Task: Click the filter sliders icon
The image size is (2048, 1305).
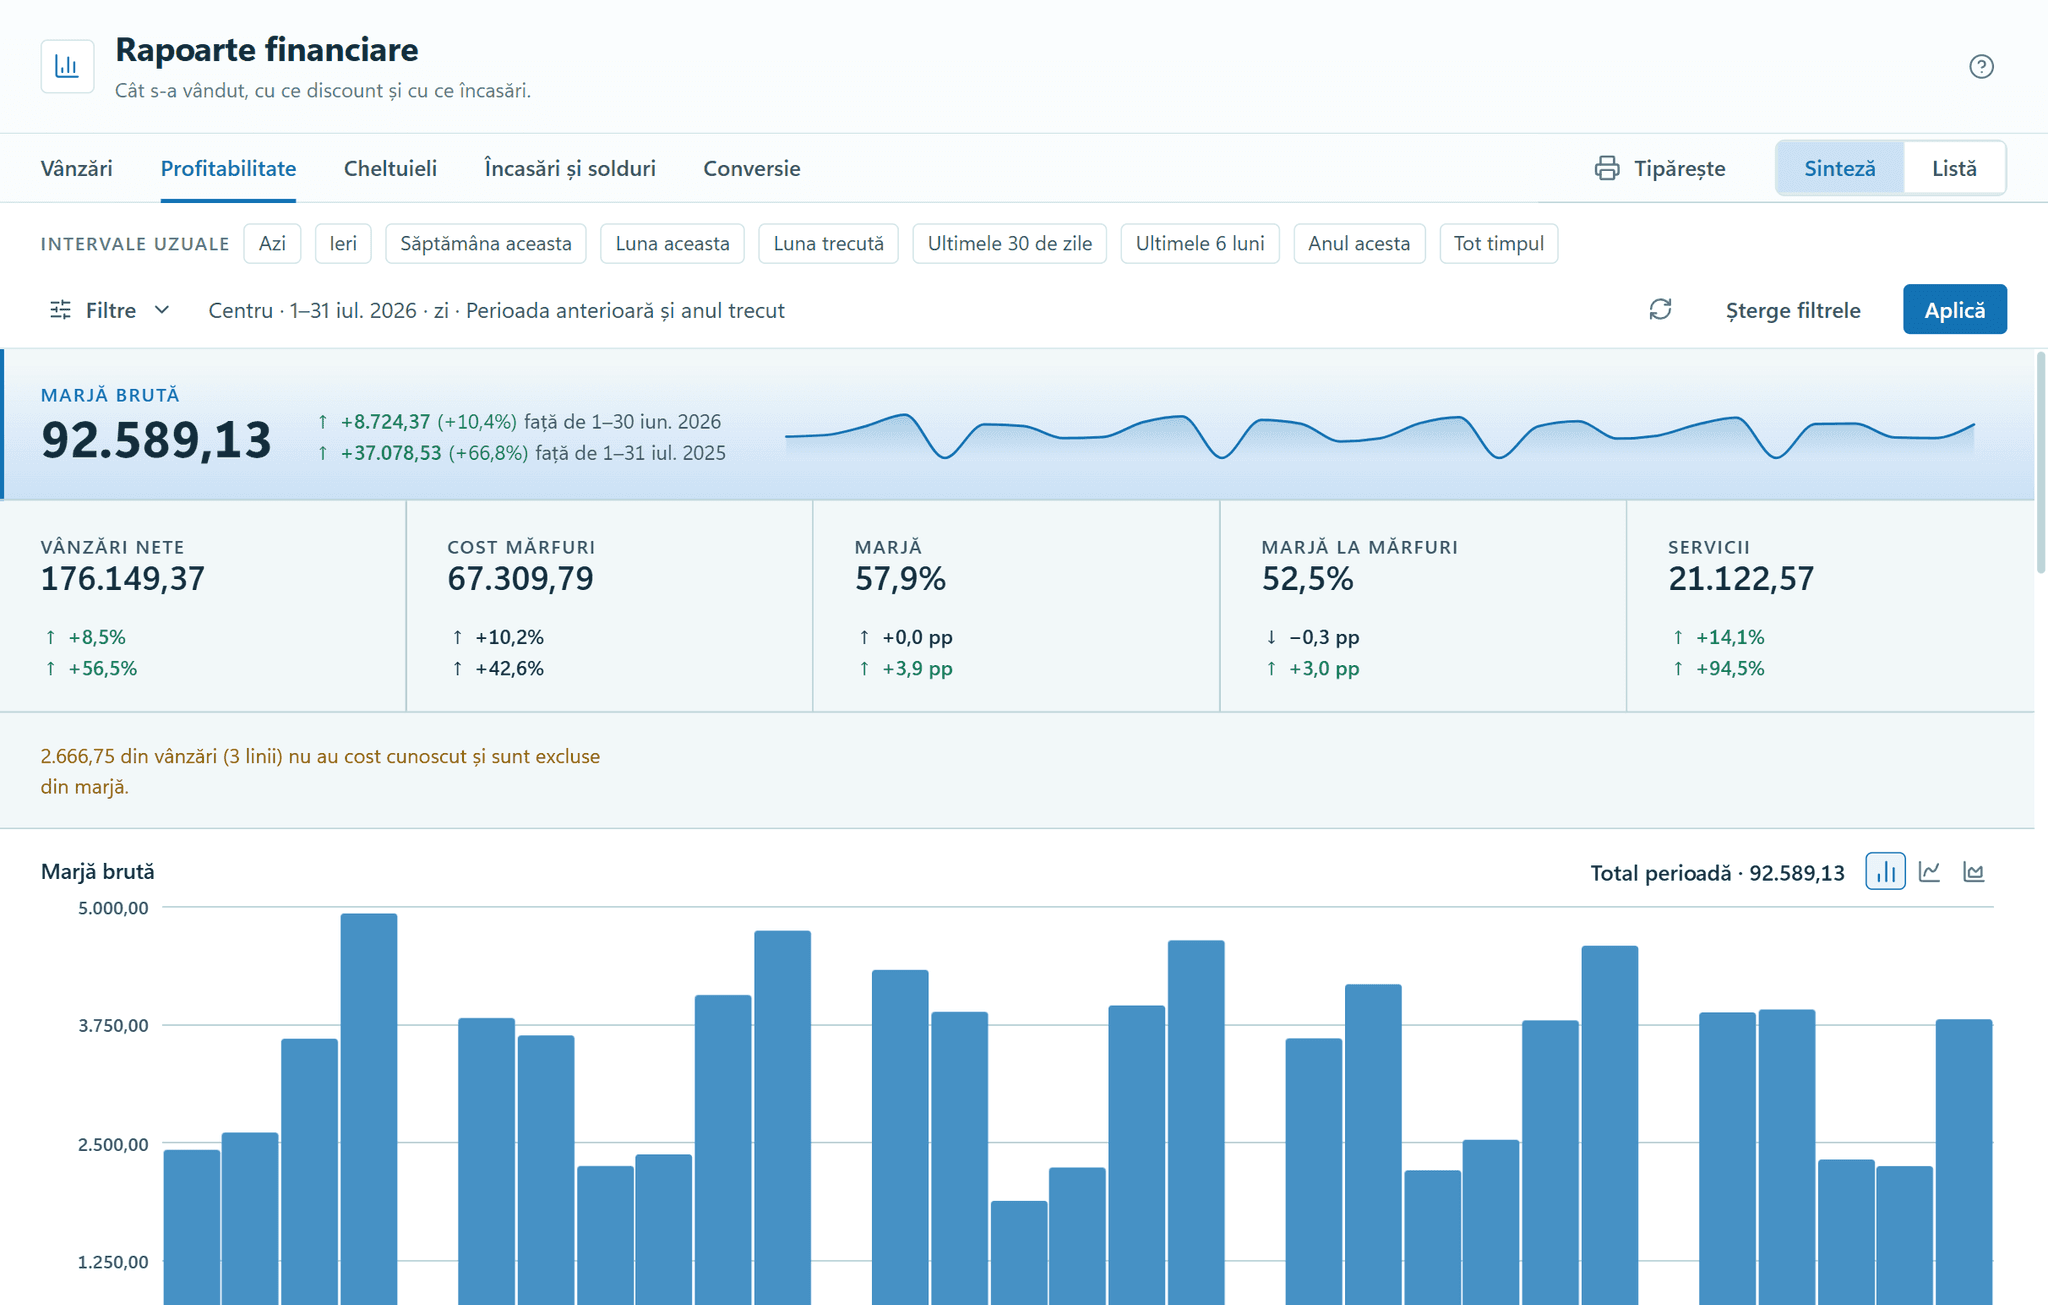Action: 61,310
